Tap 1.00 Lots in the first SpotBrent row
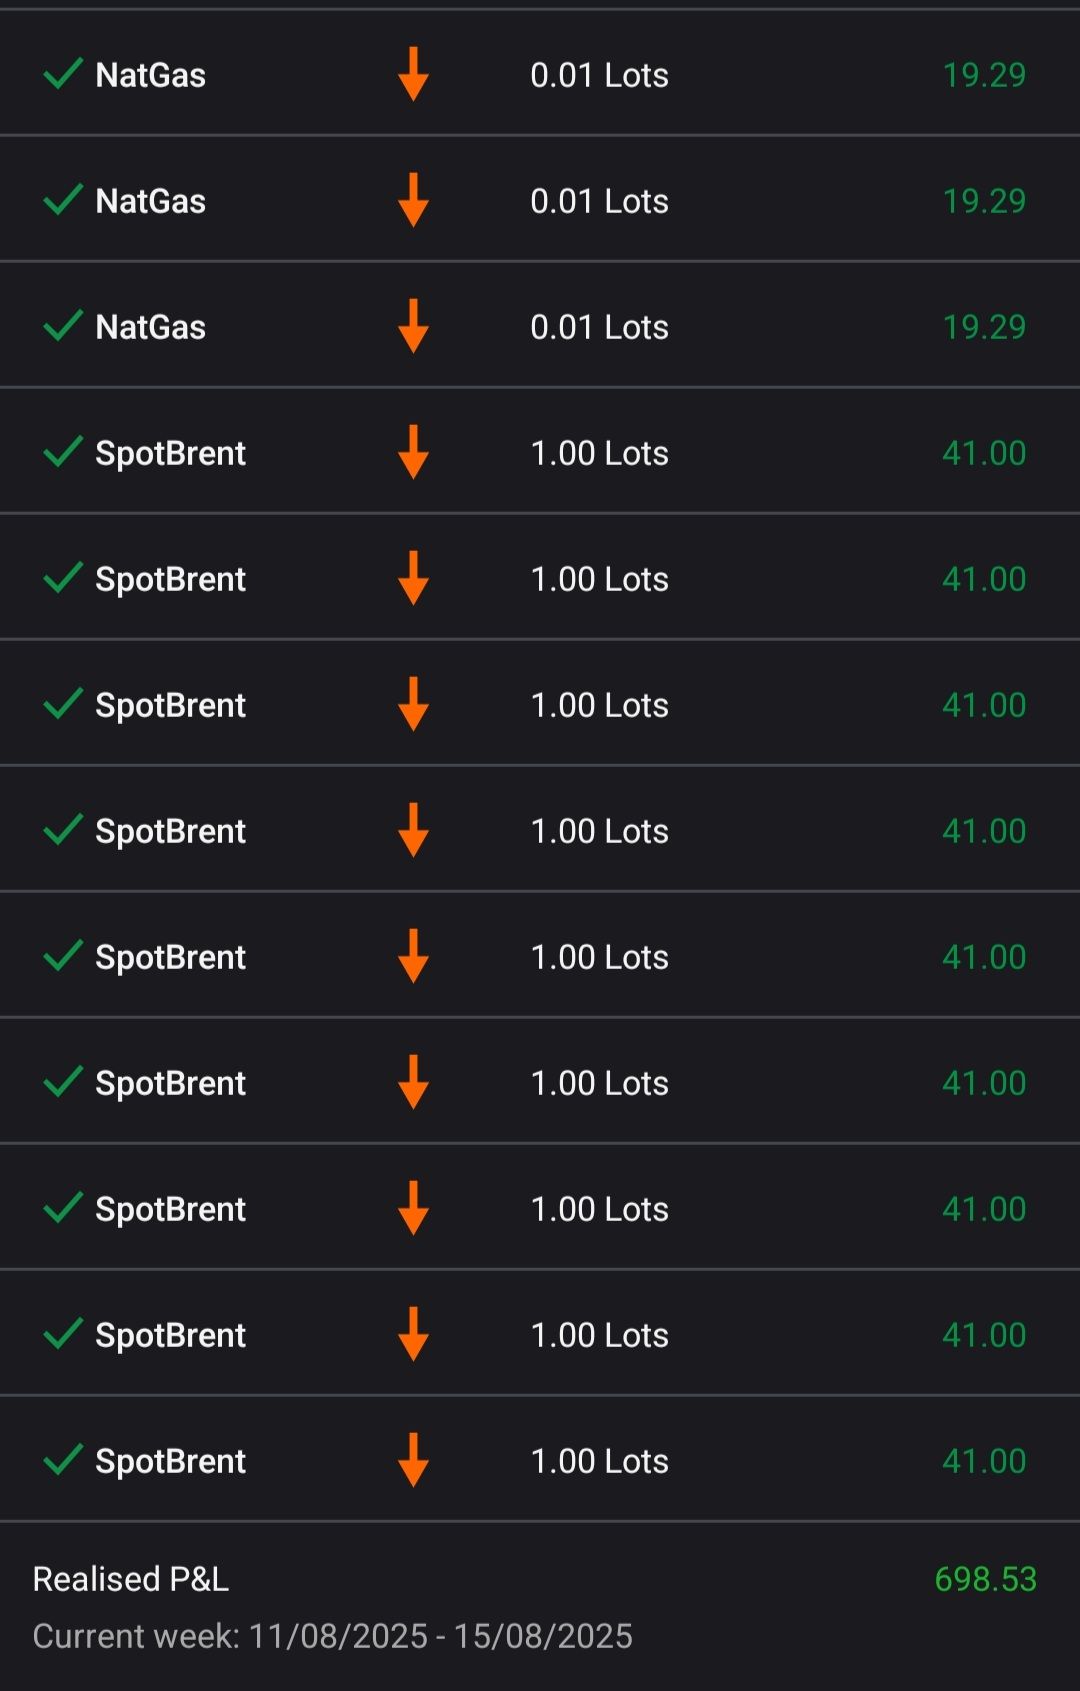The height and width of the screenshot is (1691, 1080). [599, 453]
